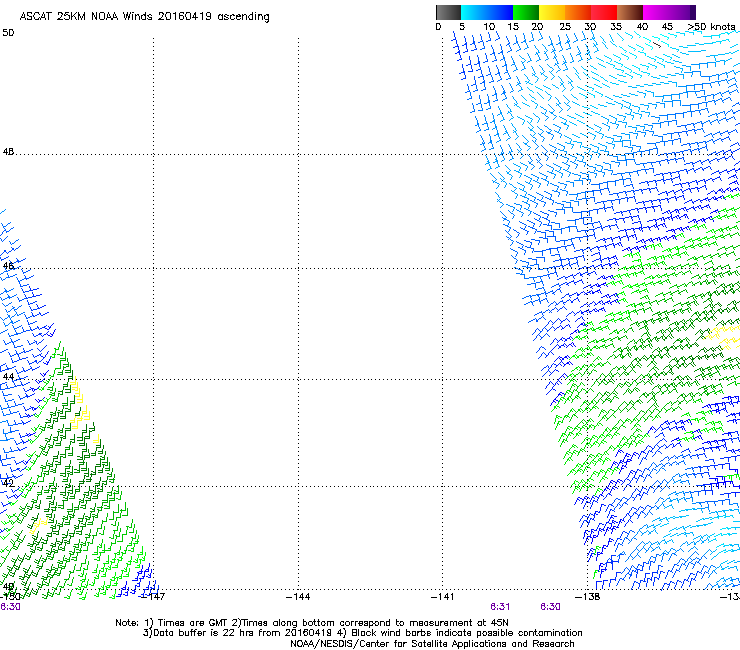Select the longitude label '-138'
Screen dimensions: 740x650
tap(588, 597)
